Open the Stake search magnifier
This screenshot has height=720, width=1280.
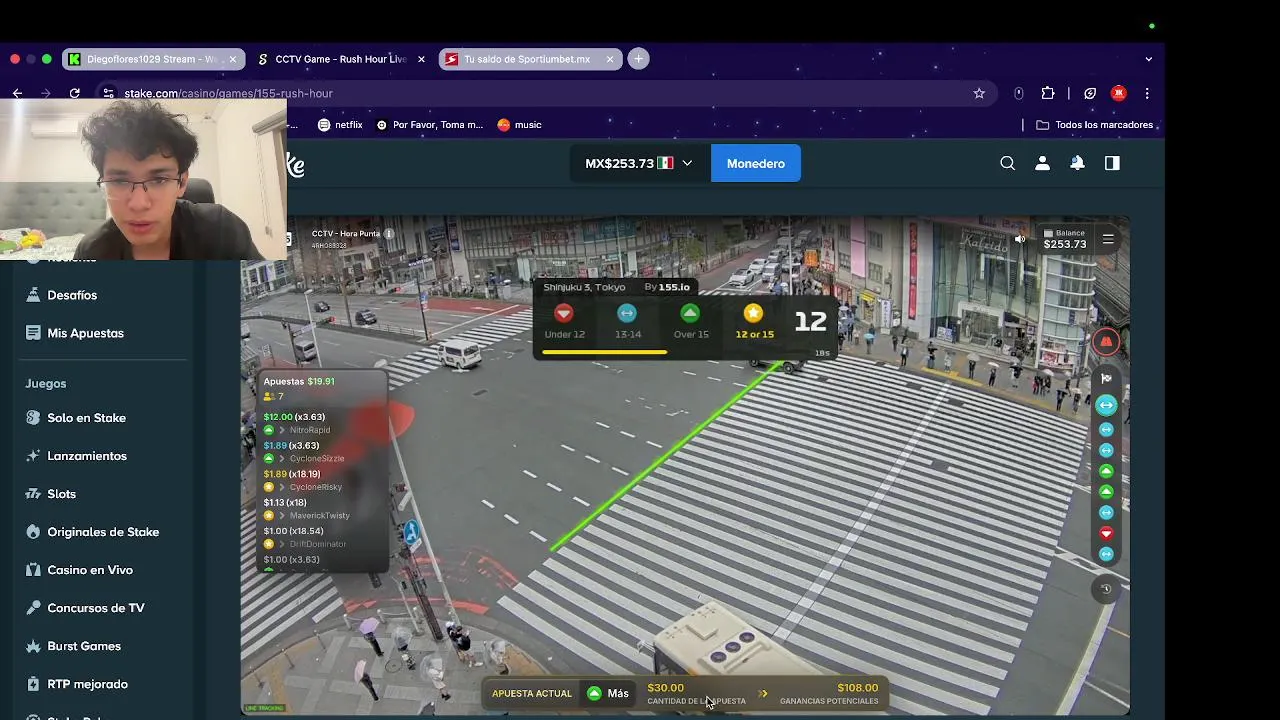(x=1007, y=163)
